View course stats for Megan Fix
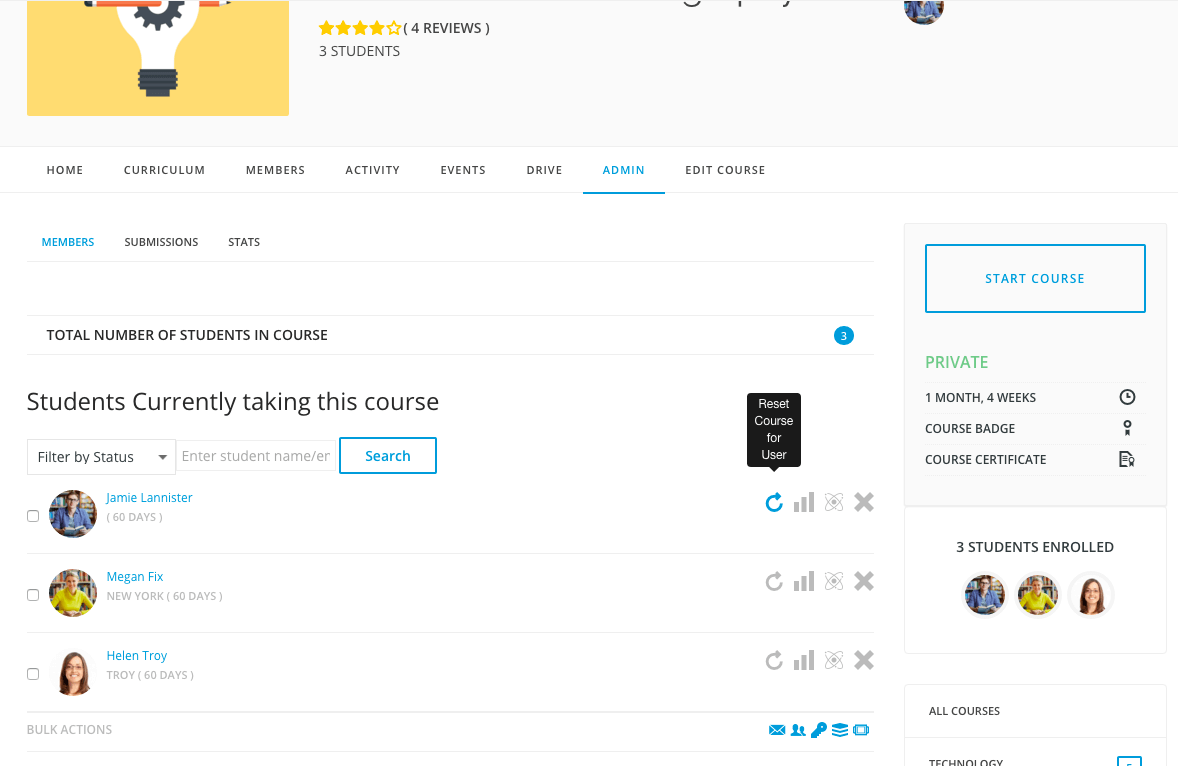This screenshot has width=1178, height=766. (x=804, y=581)
